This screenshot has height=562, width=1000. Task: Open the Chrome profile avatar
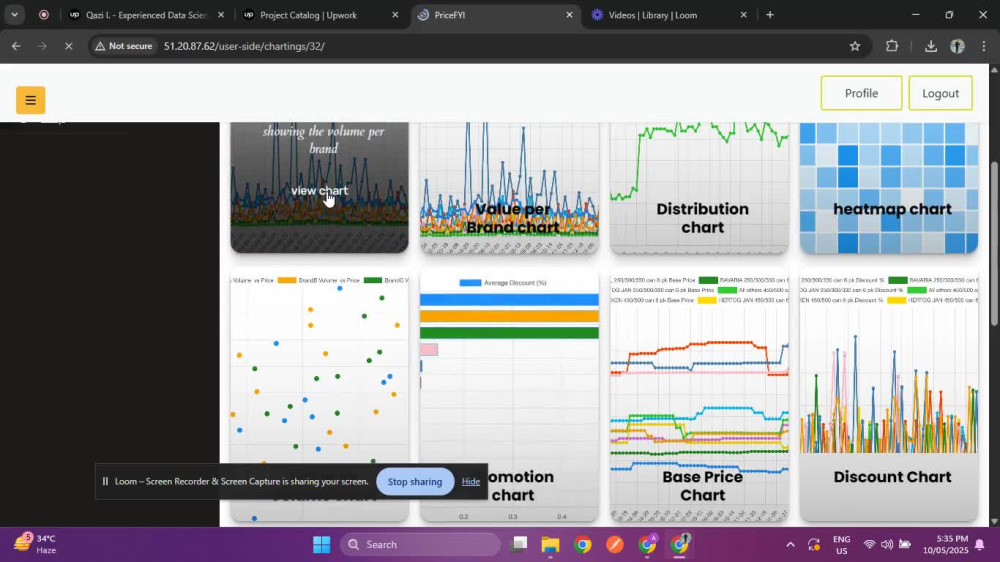[x=957, y=46]
